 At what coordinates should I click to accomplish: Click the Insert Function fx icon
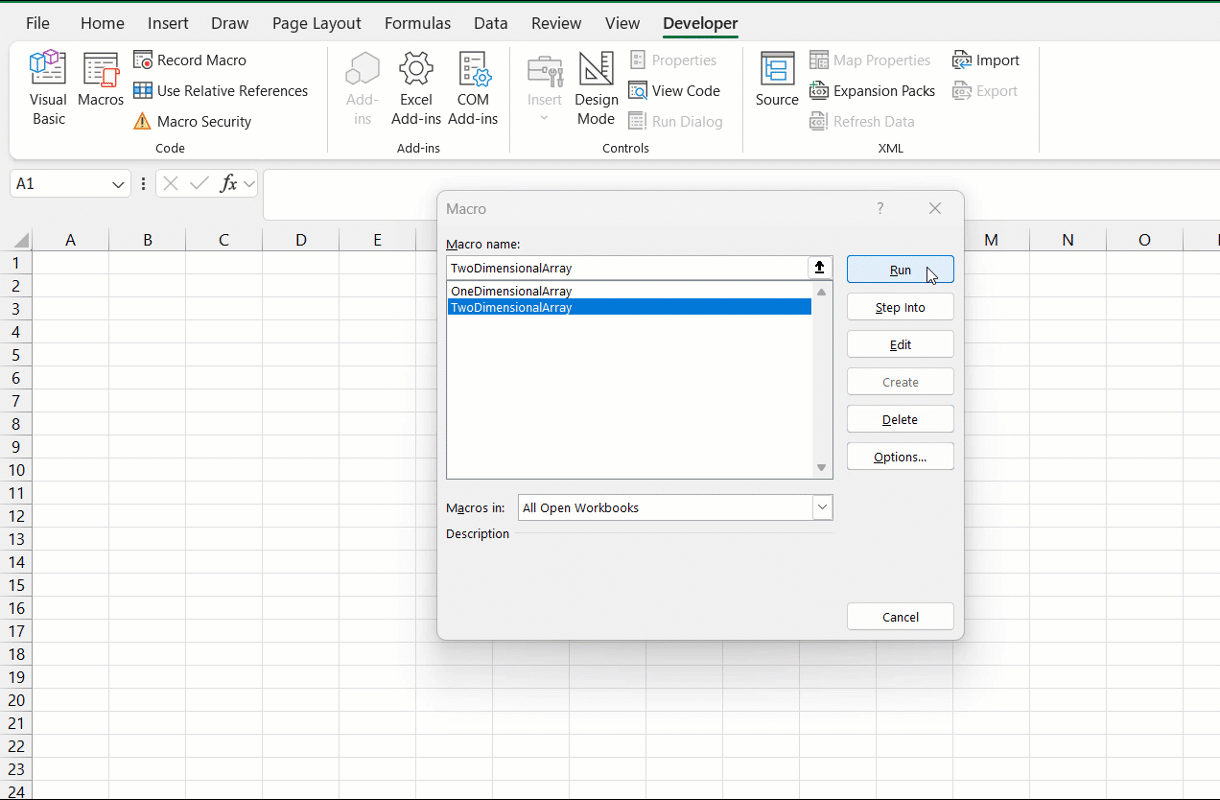229,184
